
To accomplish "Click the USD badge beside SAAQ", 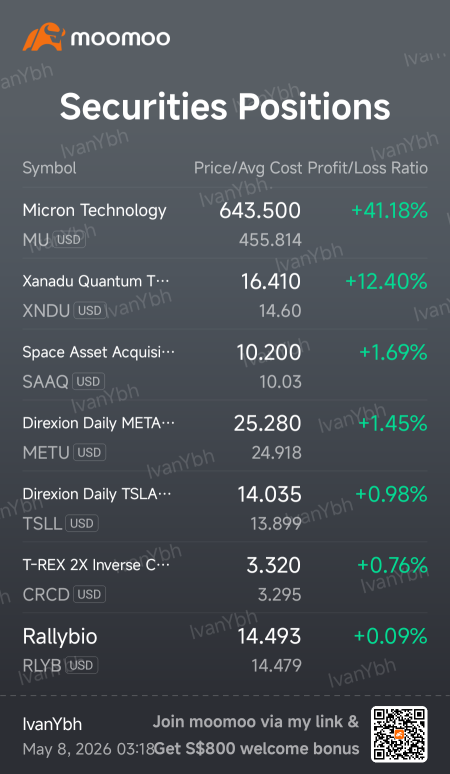I will pyautogui.click(x=88, y=382).
